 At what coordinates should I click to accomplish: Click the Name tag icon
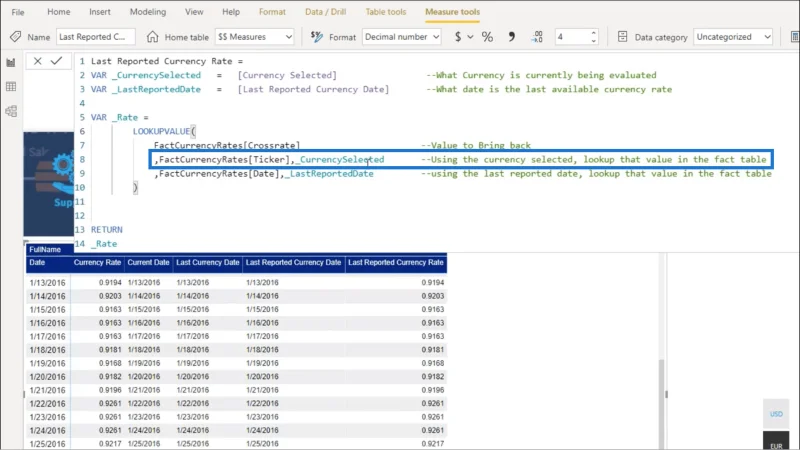point(15,37)
